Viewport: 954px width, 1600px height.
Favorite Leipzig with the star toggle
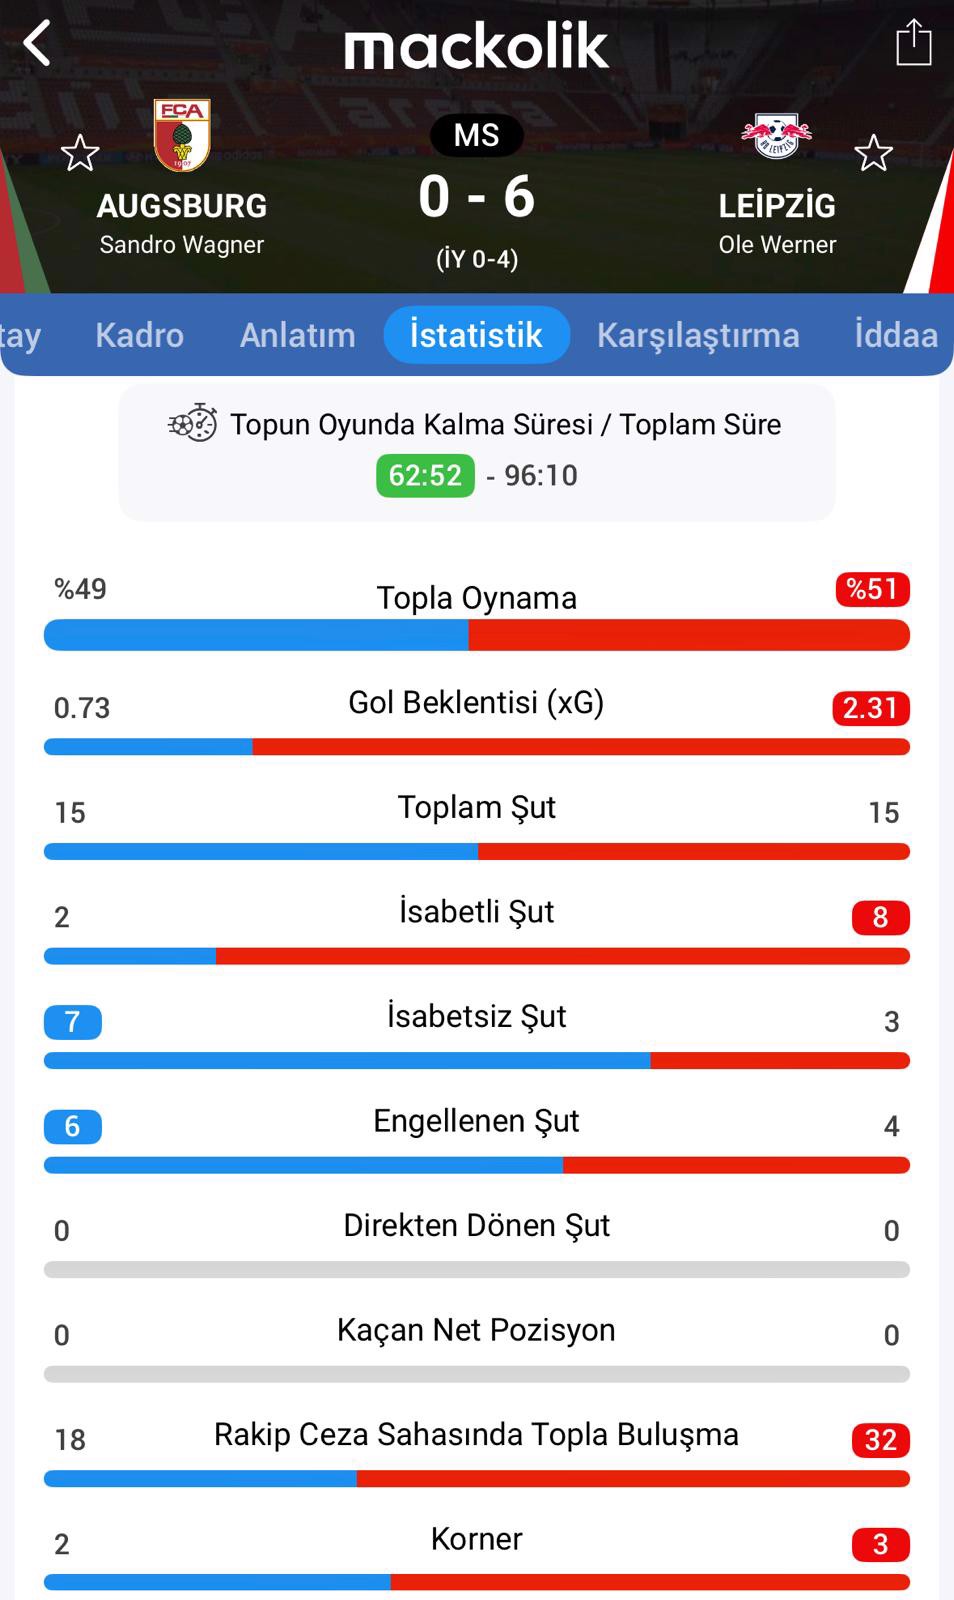[x=873, y=153]
